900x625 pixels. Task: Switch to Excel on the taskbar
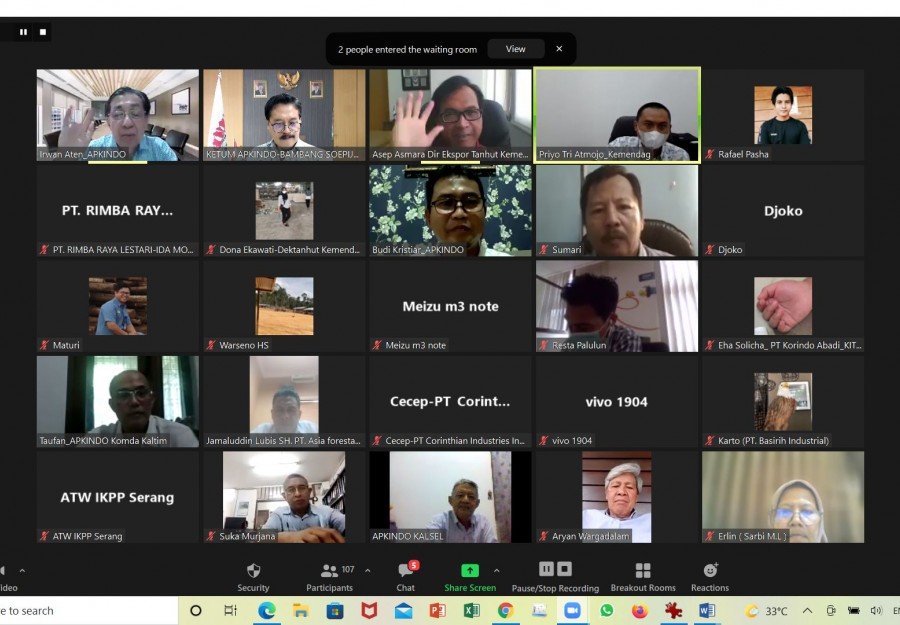[471, 611]
